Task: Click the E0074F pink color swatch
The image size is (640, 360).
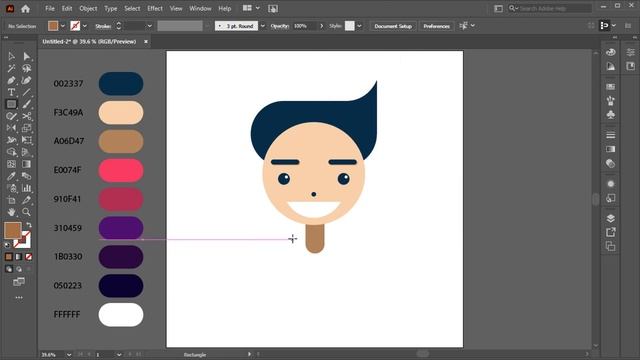Action: click(x=121, y=170)
